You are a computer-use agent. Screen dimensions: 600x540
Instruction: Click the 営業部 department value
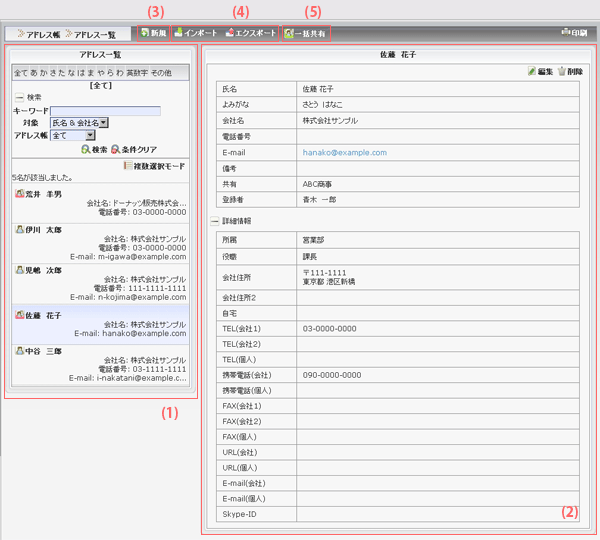click(313, 240)
